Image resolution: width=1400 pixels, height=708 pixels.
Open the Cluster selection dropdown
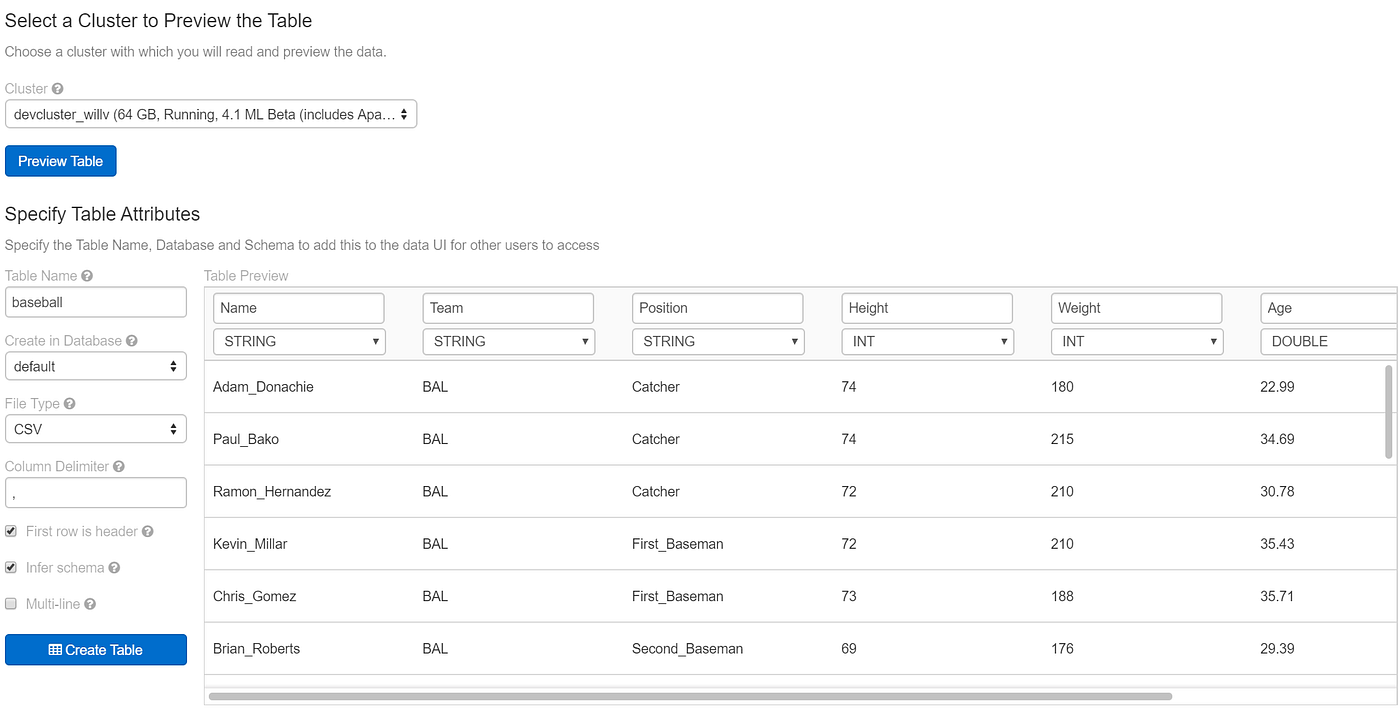pyautogui.click(x=210, y=113)
